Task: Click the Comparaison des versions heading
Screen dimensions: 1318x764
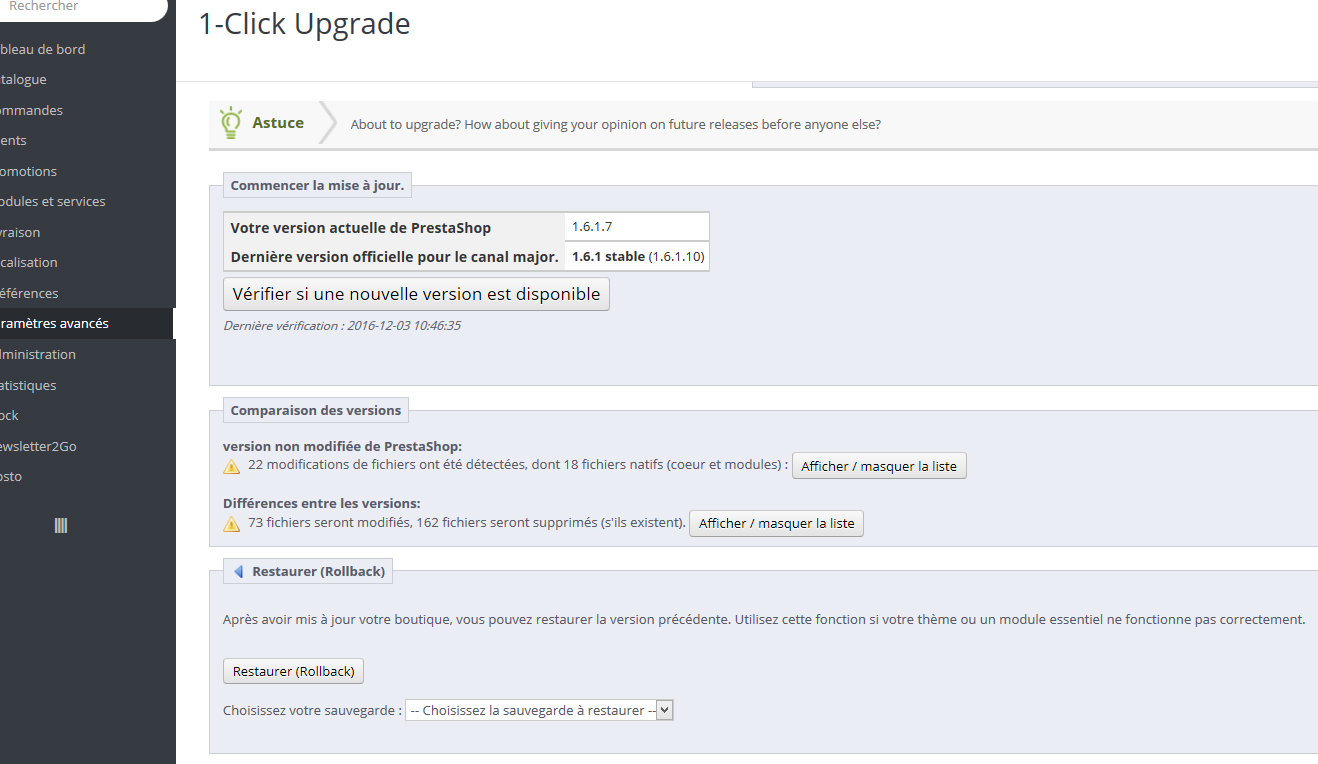Action: point(316,410)
